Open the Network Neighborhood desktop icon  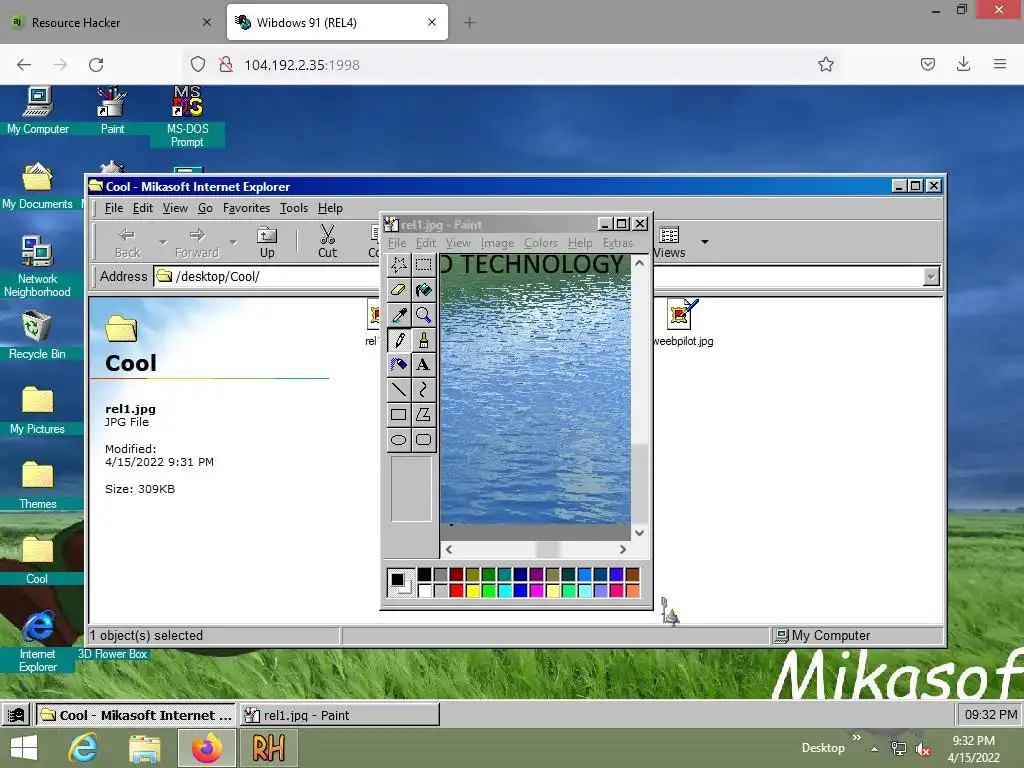37,266
